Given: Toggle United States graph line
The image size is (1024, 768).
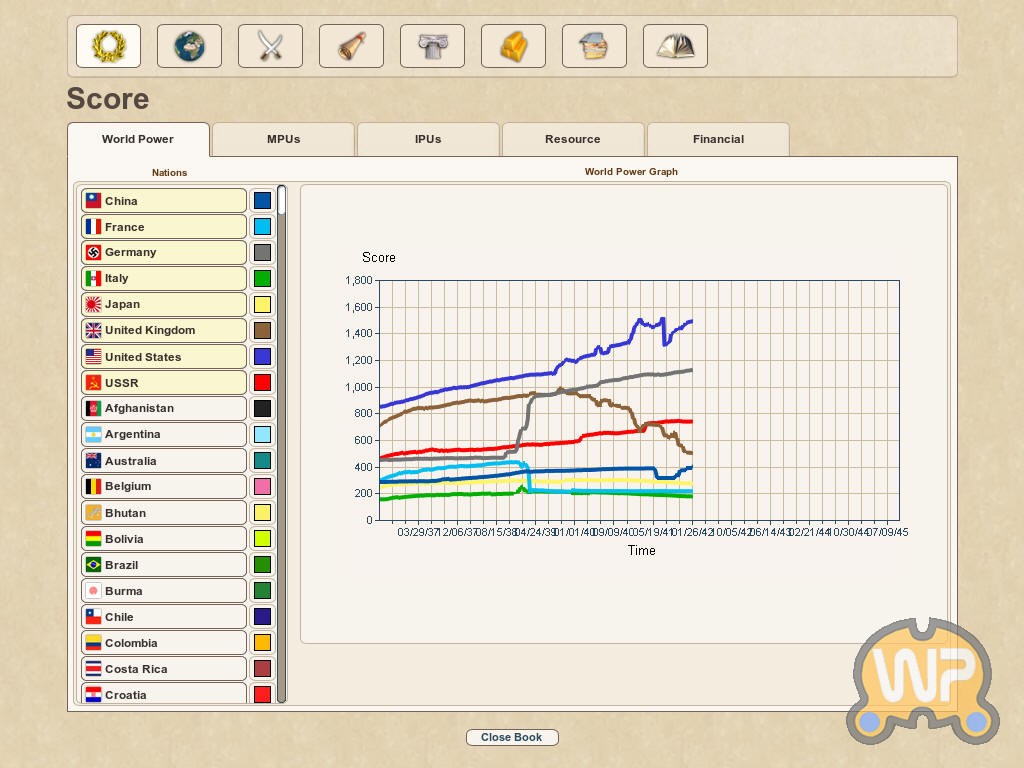Looking at the screenshot, I should [164, 357].
